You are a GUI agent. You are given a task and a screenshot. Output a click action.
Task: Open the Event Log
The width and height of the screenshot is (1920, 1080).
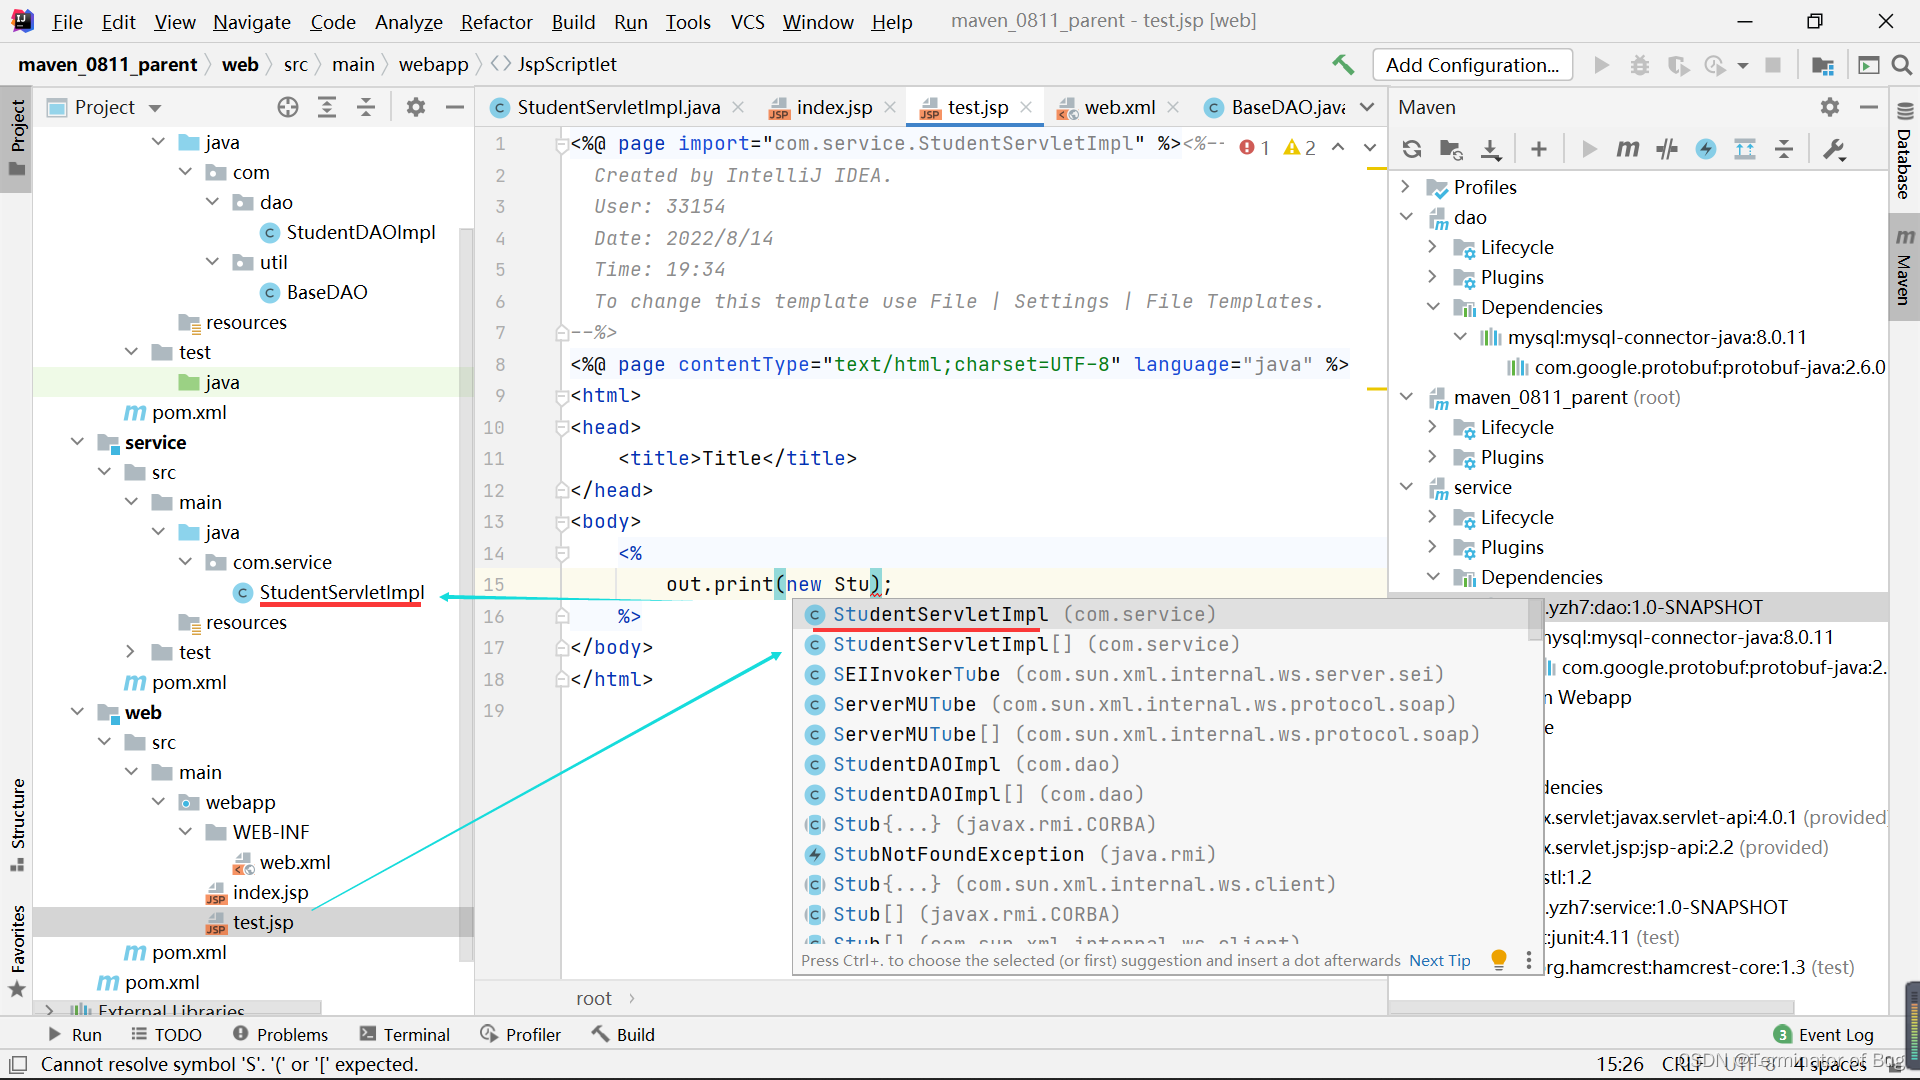pyautogui.click(x=1824, y=1034)
